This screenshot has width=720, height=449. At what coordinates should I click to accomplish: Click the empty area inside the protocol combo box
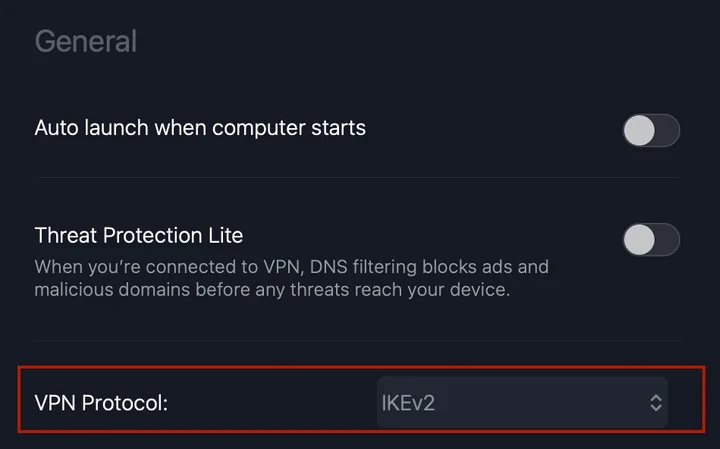point(540,403)
